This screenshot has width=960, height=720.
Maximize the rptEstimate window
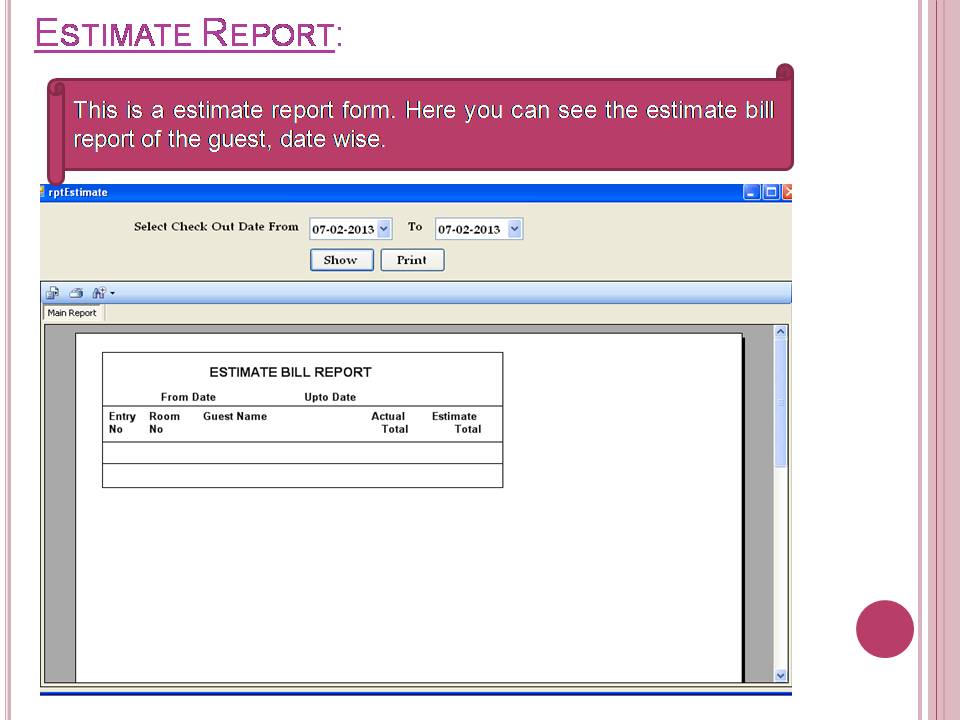tap(771, 192)
